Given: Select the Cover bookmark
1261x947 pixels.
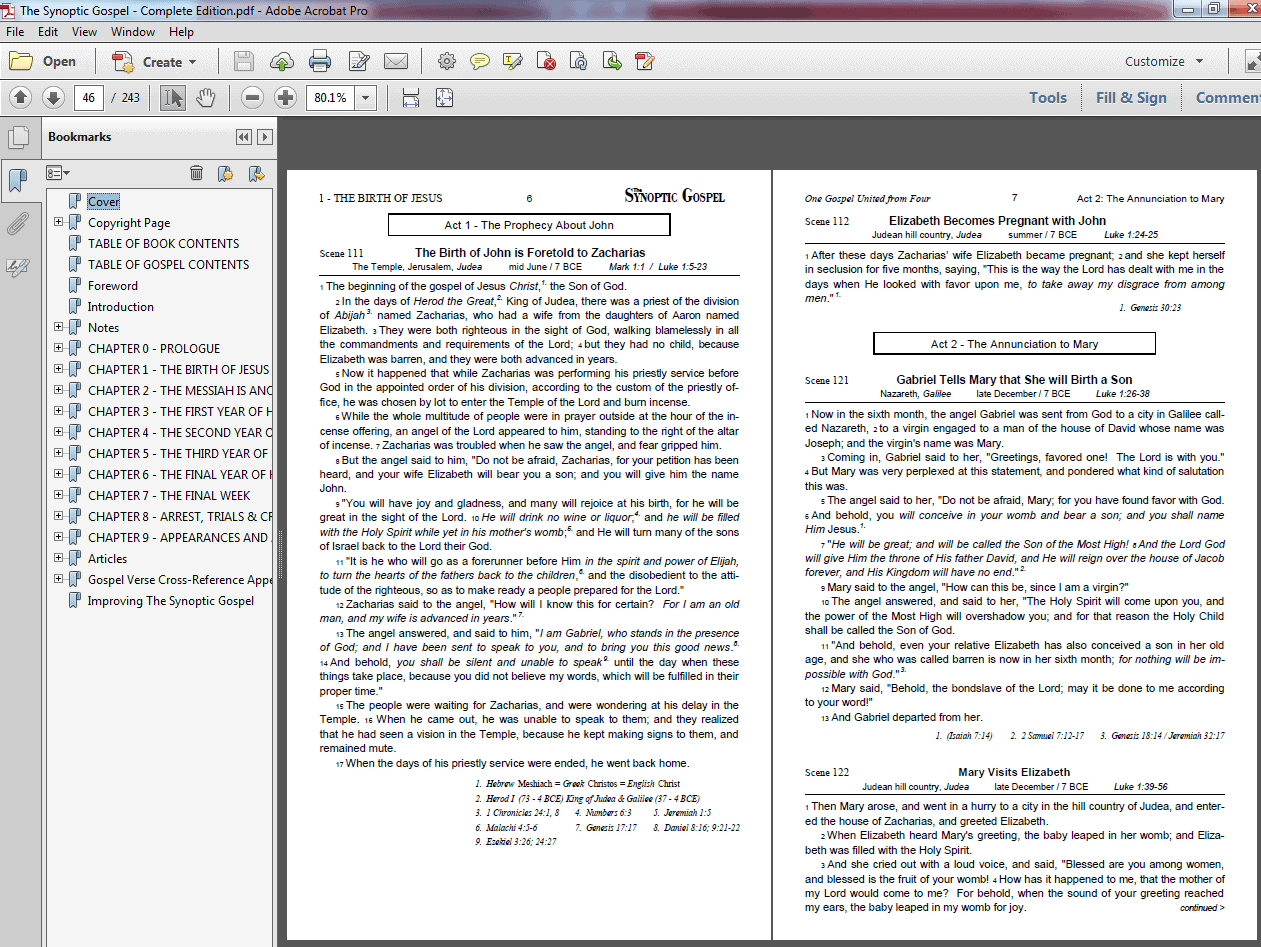Looking at the screenshot, I should pyautogui.click(x=103, y=202).
